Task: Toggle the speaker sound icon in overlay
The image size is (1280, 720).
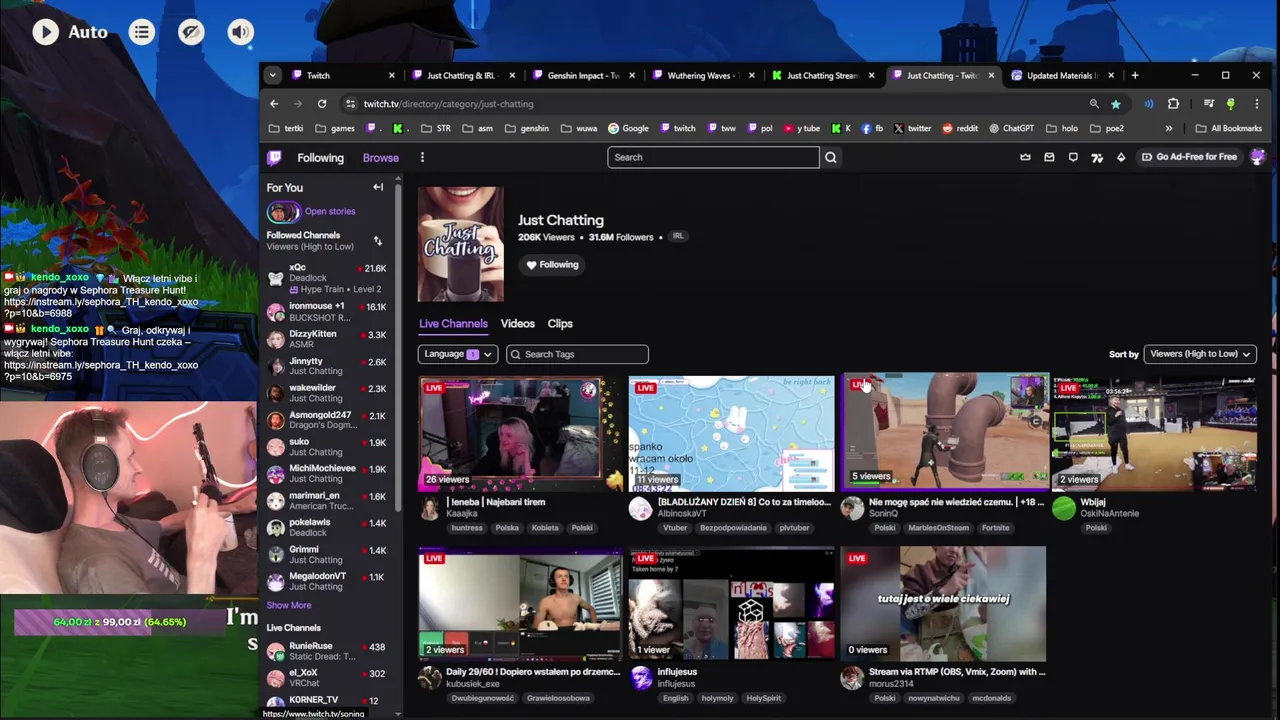Action: pos(240,32)
